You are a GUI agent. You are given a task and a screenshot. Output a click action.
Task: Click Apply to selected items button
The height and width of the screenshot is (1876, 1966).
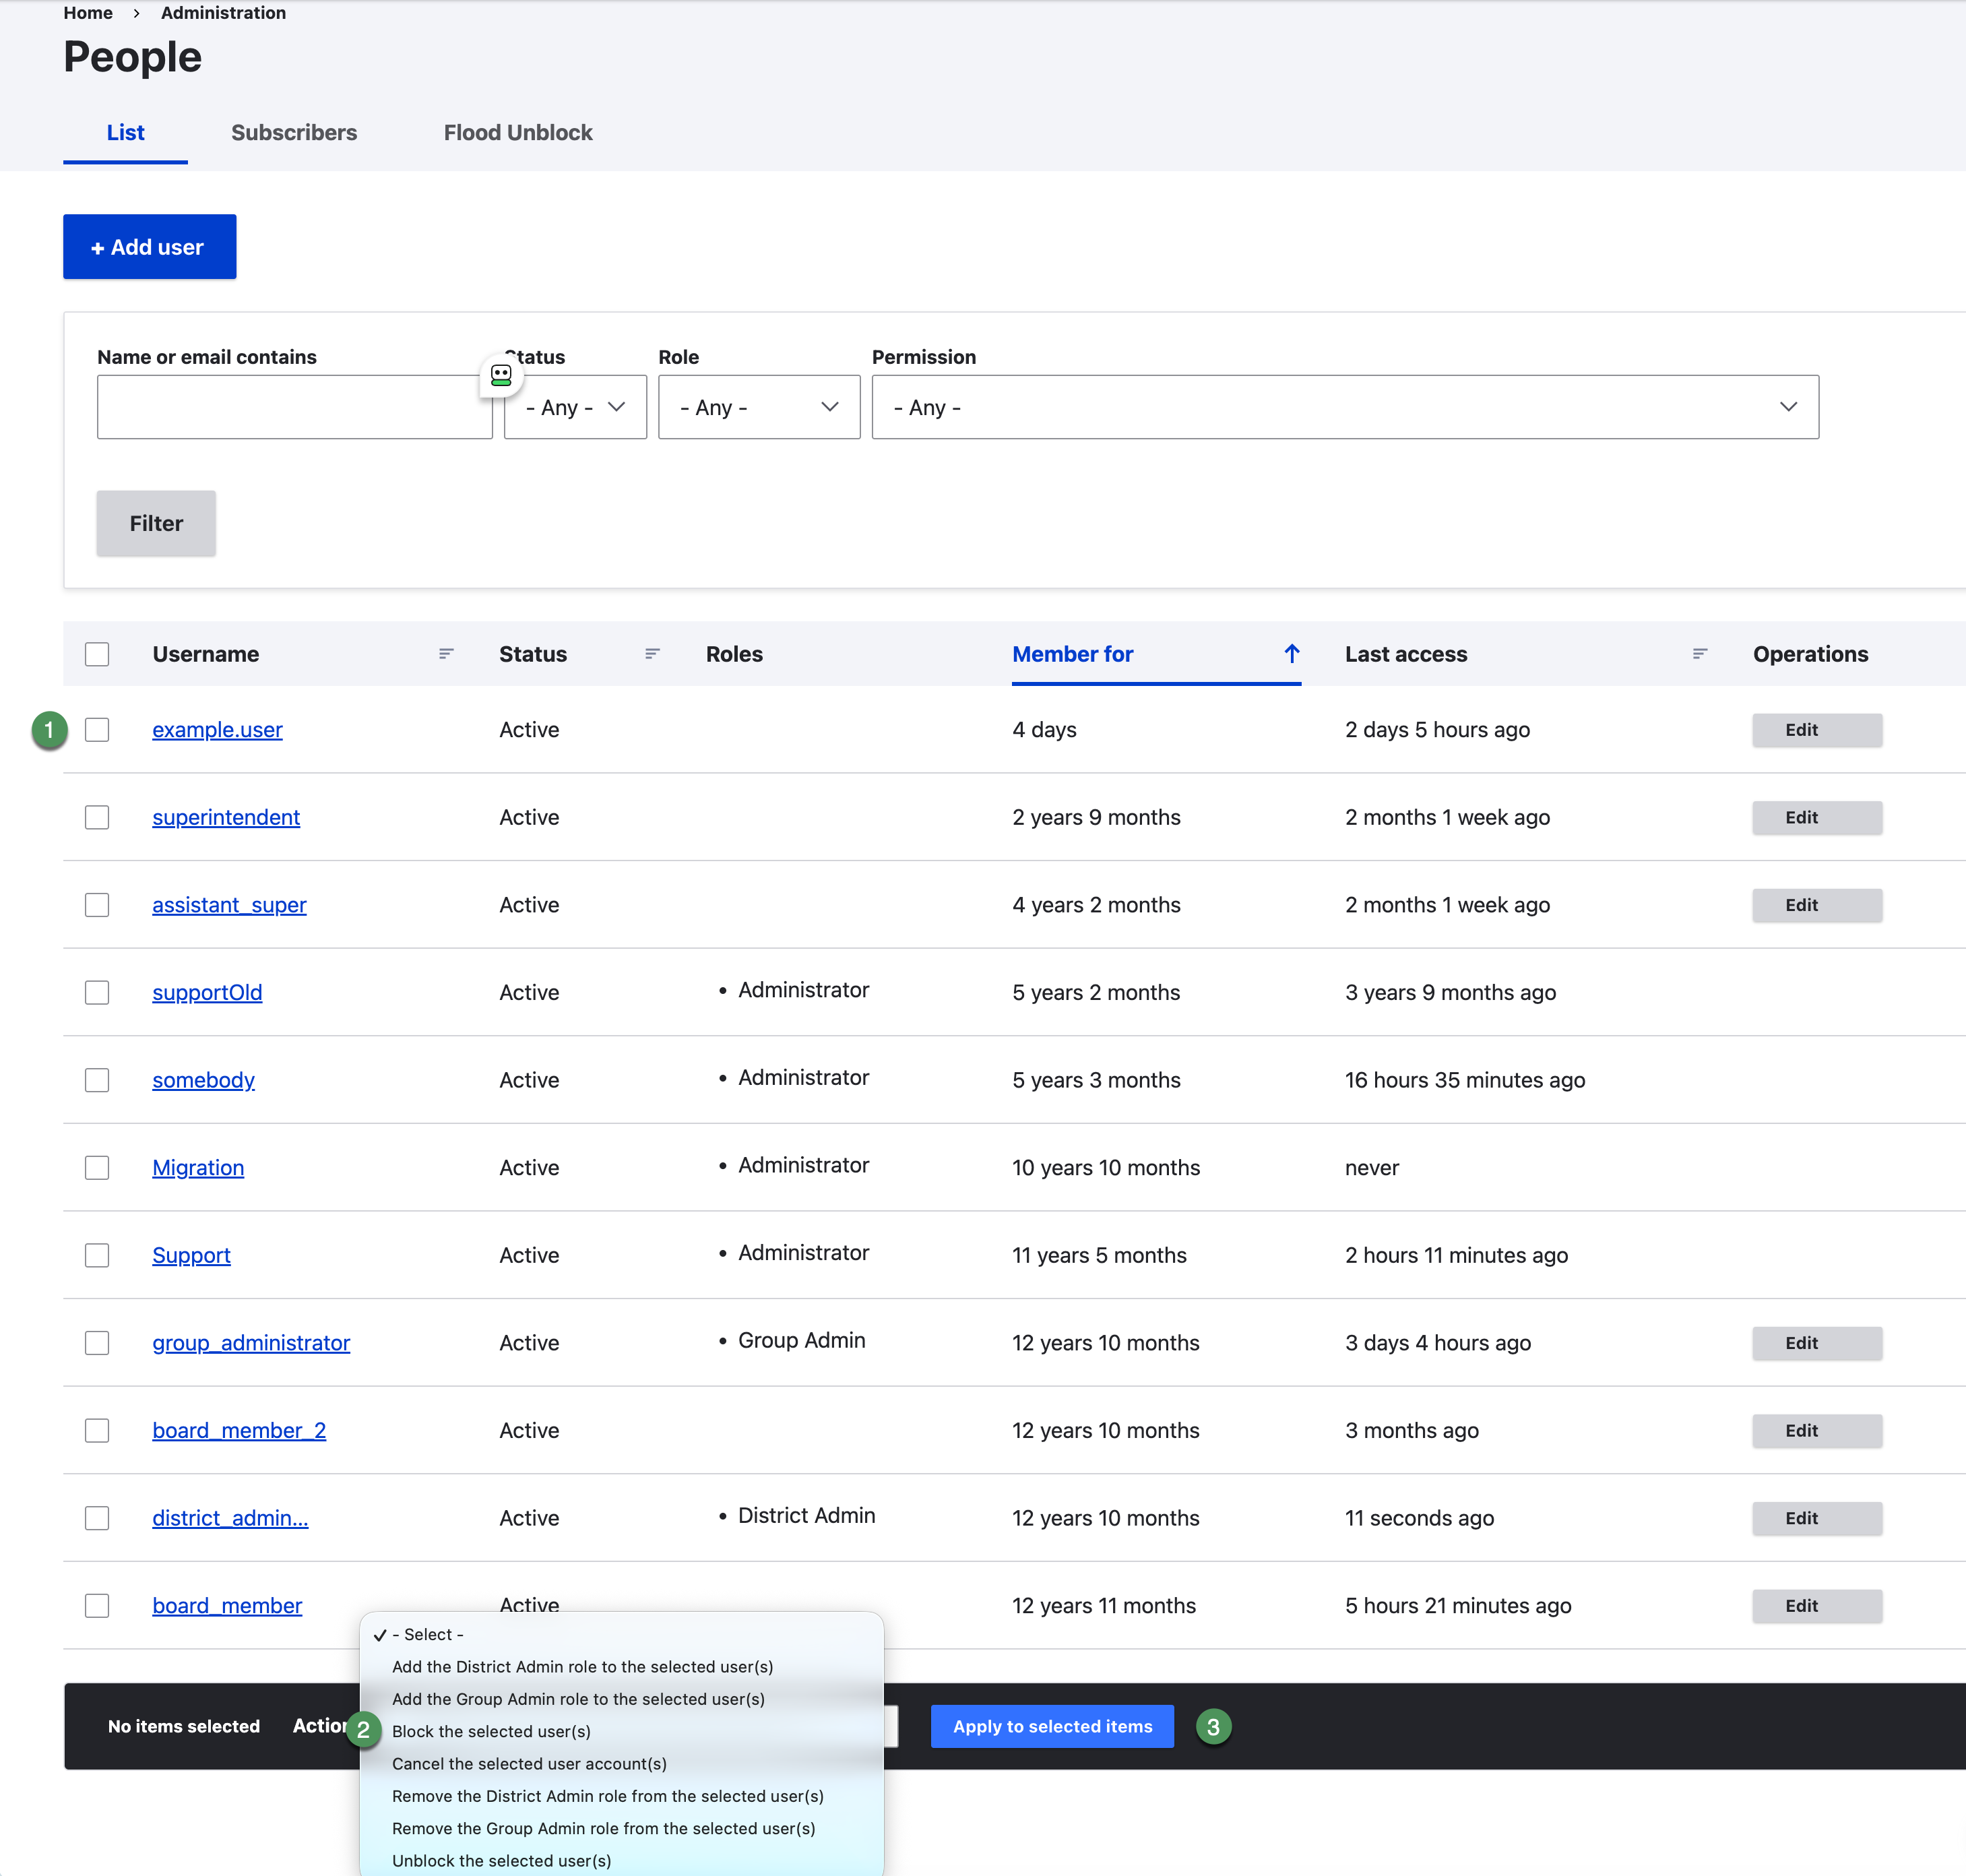pyautogui.click(x=1052, y=1726)
